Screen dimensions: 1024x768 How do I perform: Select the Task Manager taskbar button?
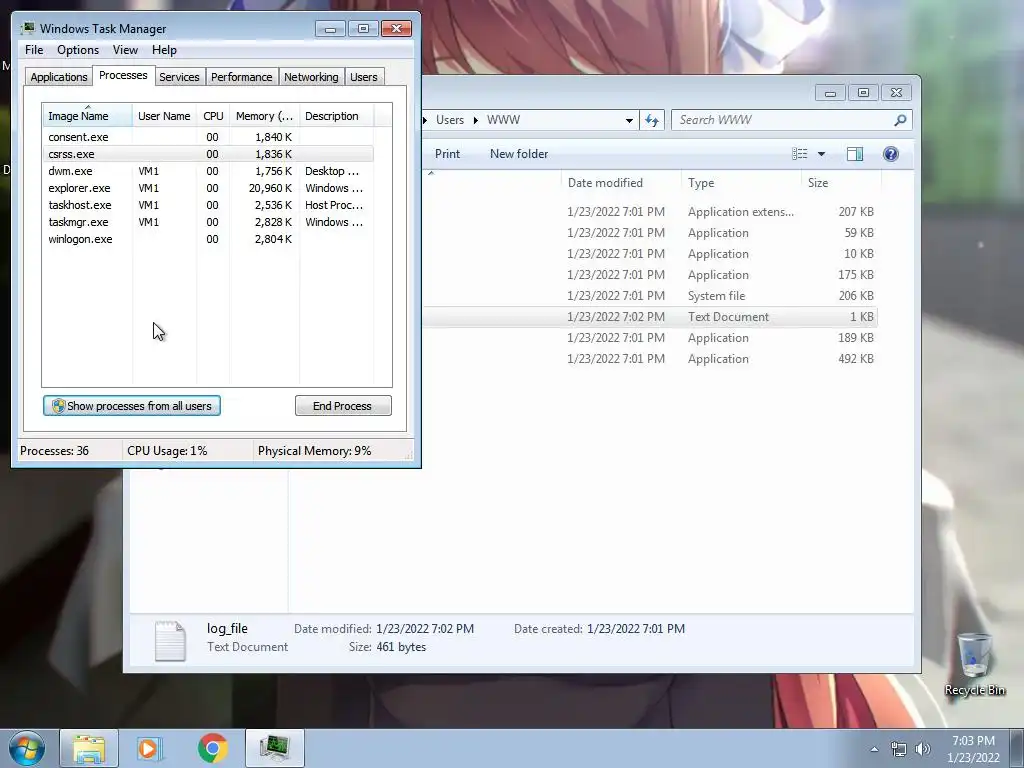coord(274,748)
